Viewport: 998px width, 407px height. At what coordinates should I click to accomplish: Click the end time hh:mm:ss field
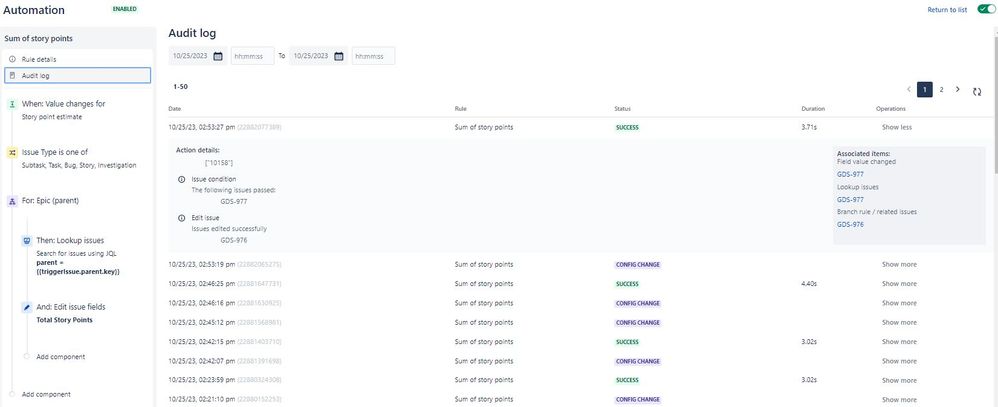click(x=373, y=56)
